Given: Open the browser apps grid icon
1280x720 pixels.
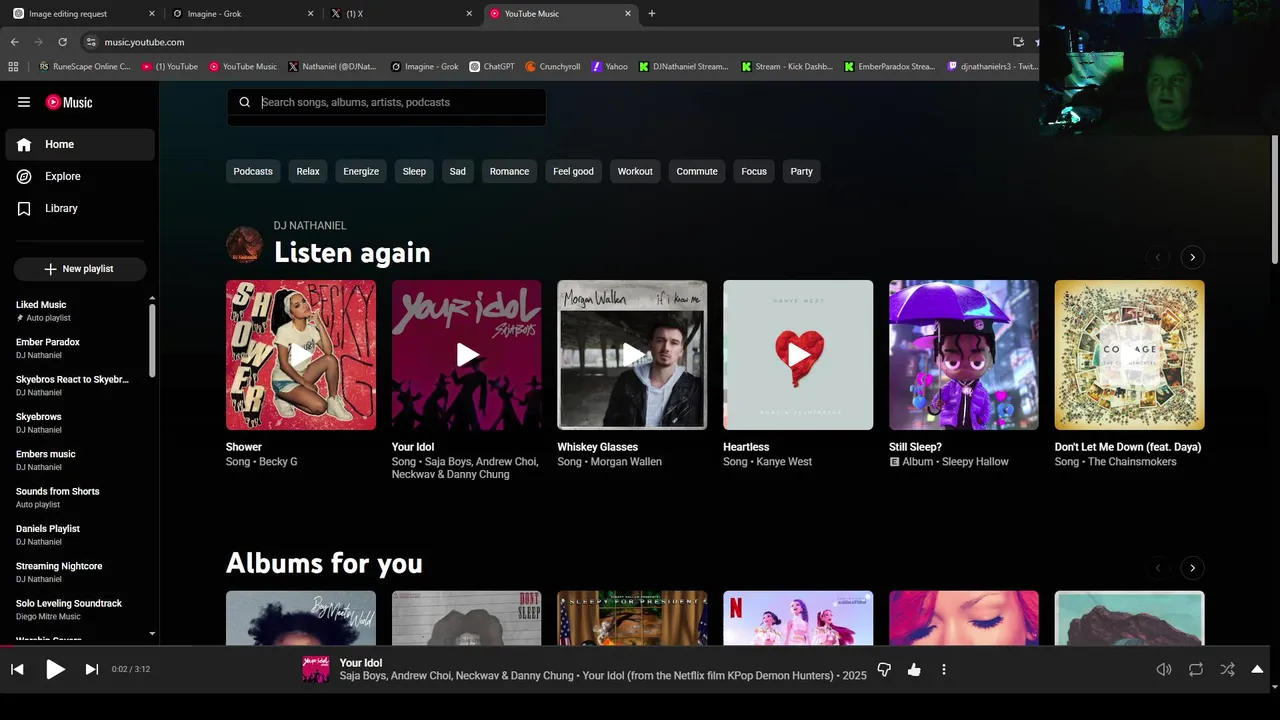Looking at the screenshot, I should pyautogui.click(x=13, y=67).
